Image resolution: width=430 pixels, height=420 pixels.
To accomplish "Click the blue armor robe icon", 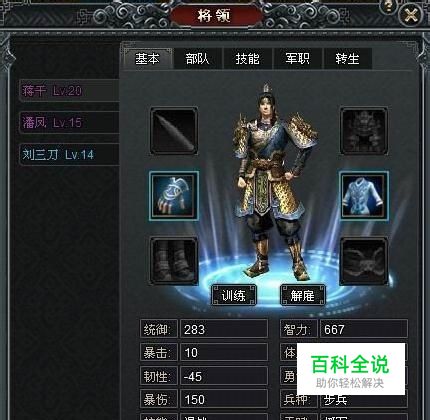I will 364,196.
